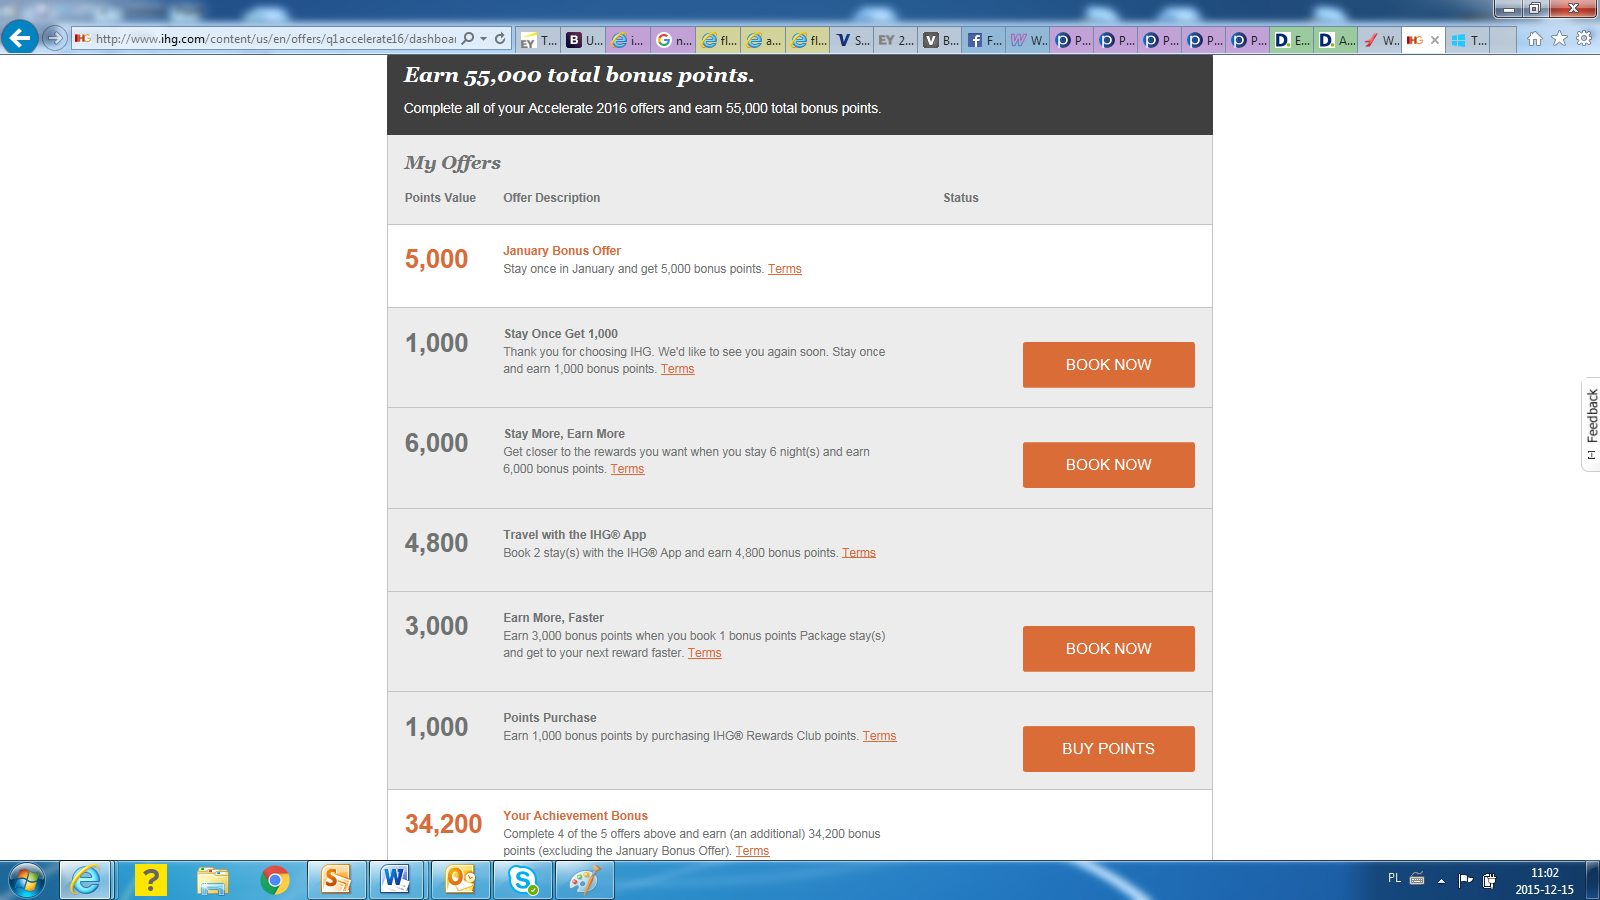Screen dimensions: 1600x900
Task: Click the Internet Explorer taskbar icon
Action: 86,881
